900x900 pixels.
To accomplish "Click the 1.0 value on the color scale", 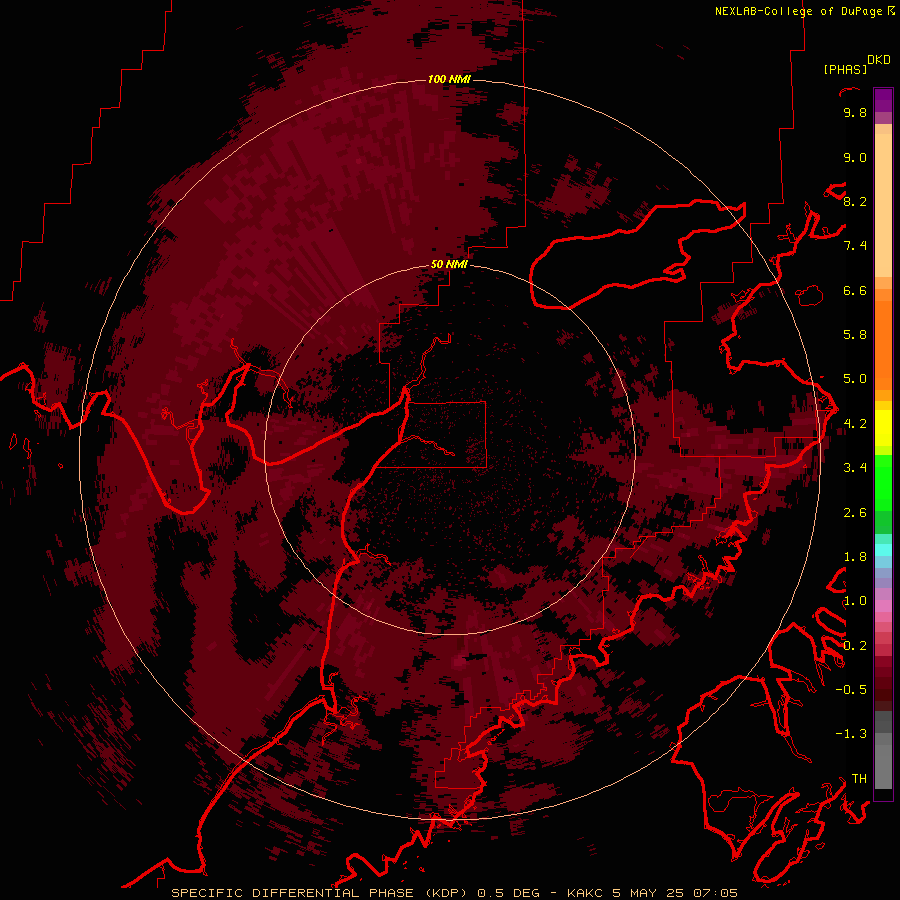I will [x=855, y=601].
